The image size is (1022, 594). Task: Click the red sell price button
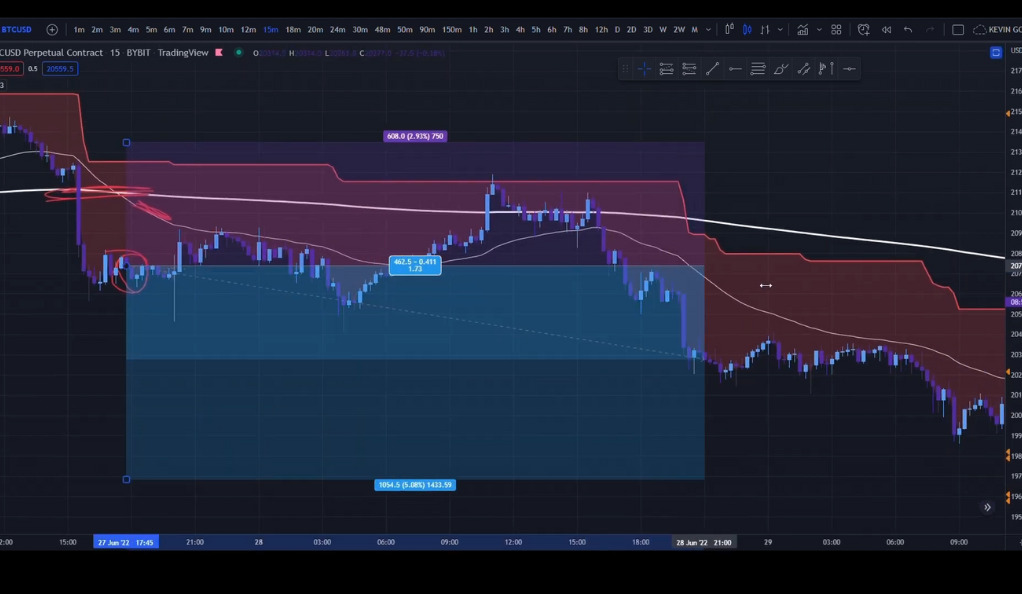[x=11, y=68]
